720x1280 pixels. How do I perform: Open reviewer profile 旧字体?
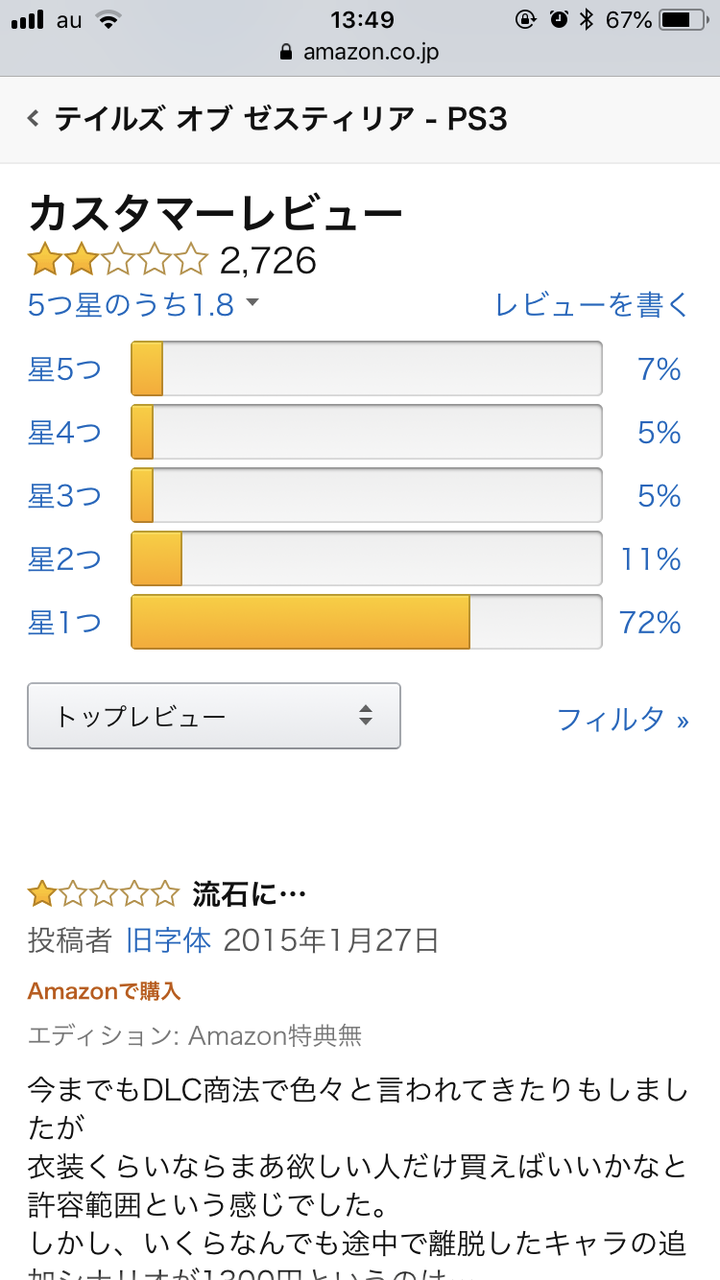pos(168,941)
